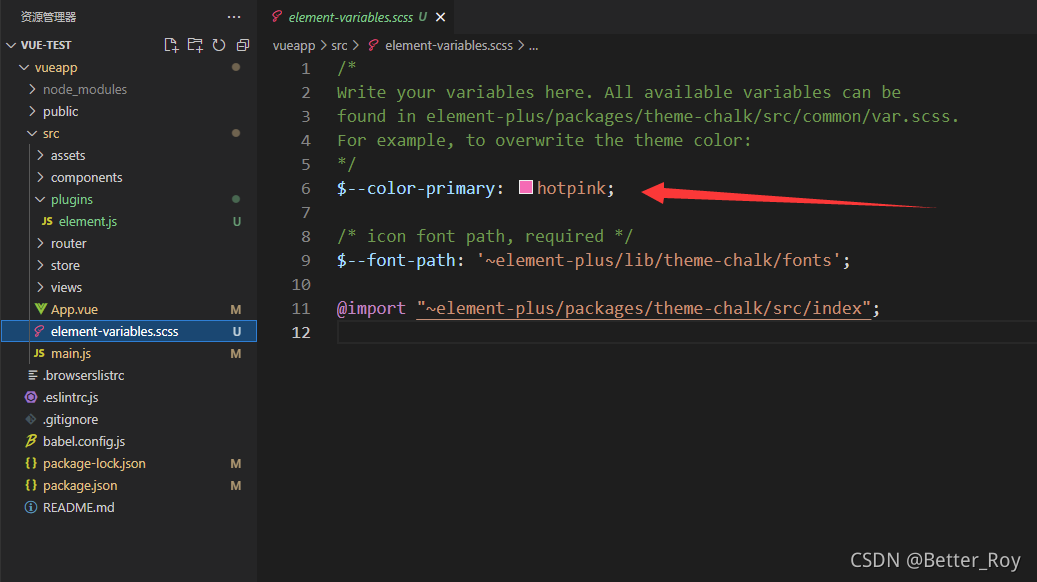Close the element-variables.scss editor tab
Screen dimensions: 1037x582
pyautogui.click(x=440, y=17)
